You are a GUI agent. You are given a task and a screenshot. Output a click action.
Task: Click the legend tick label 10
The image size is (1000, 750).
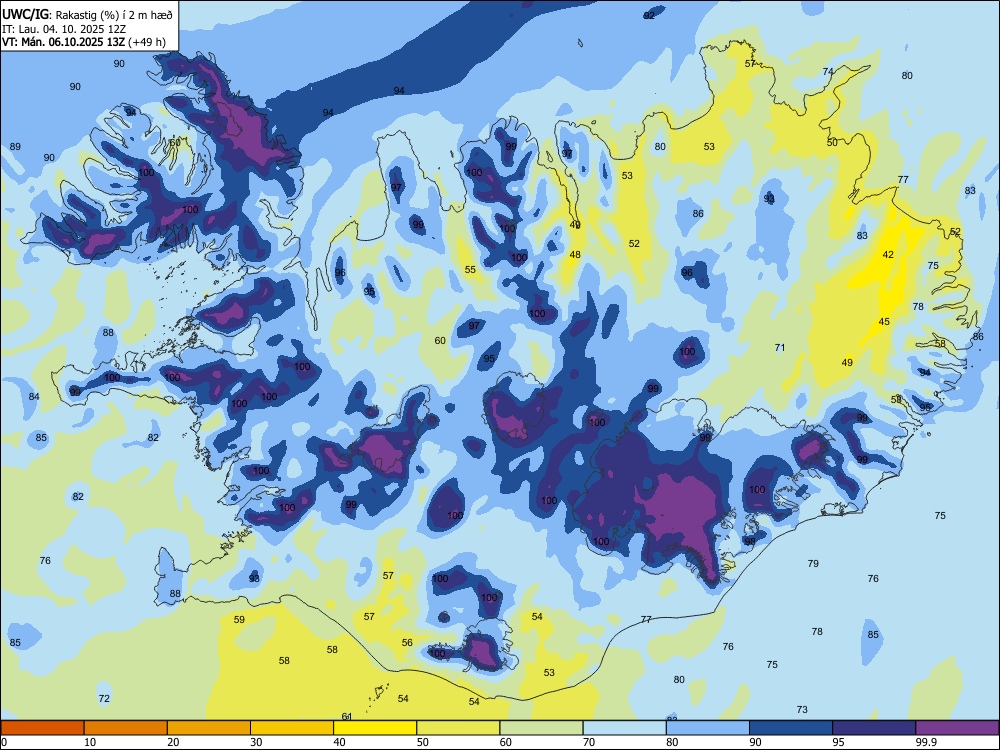90,742
